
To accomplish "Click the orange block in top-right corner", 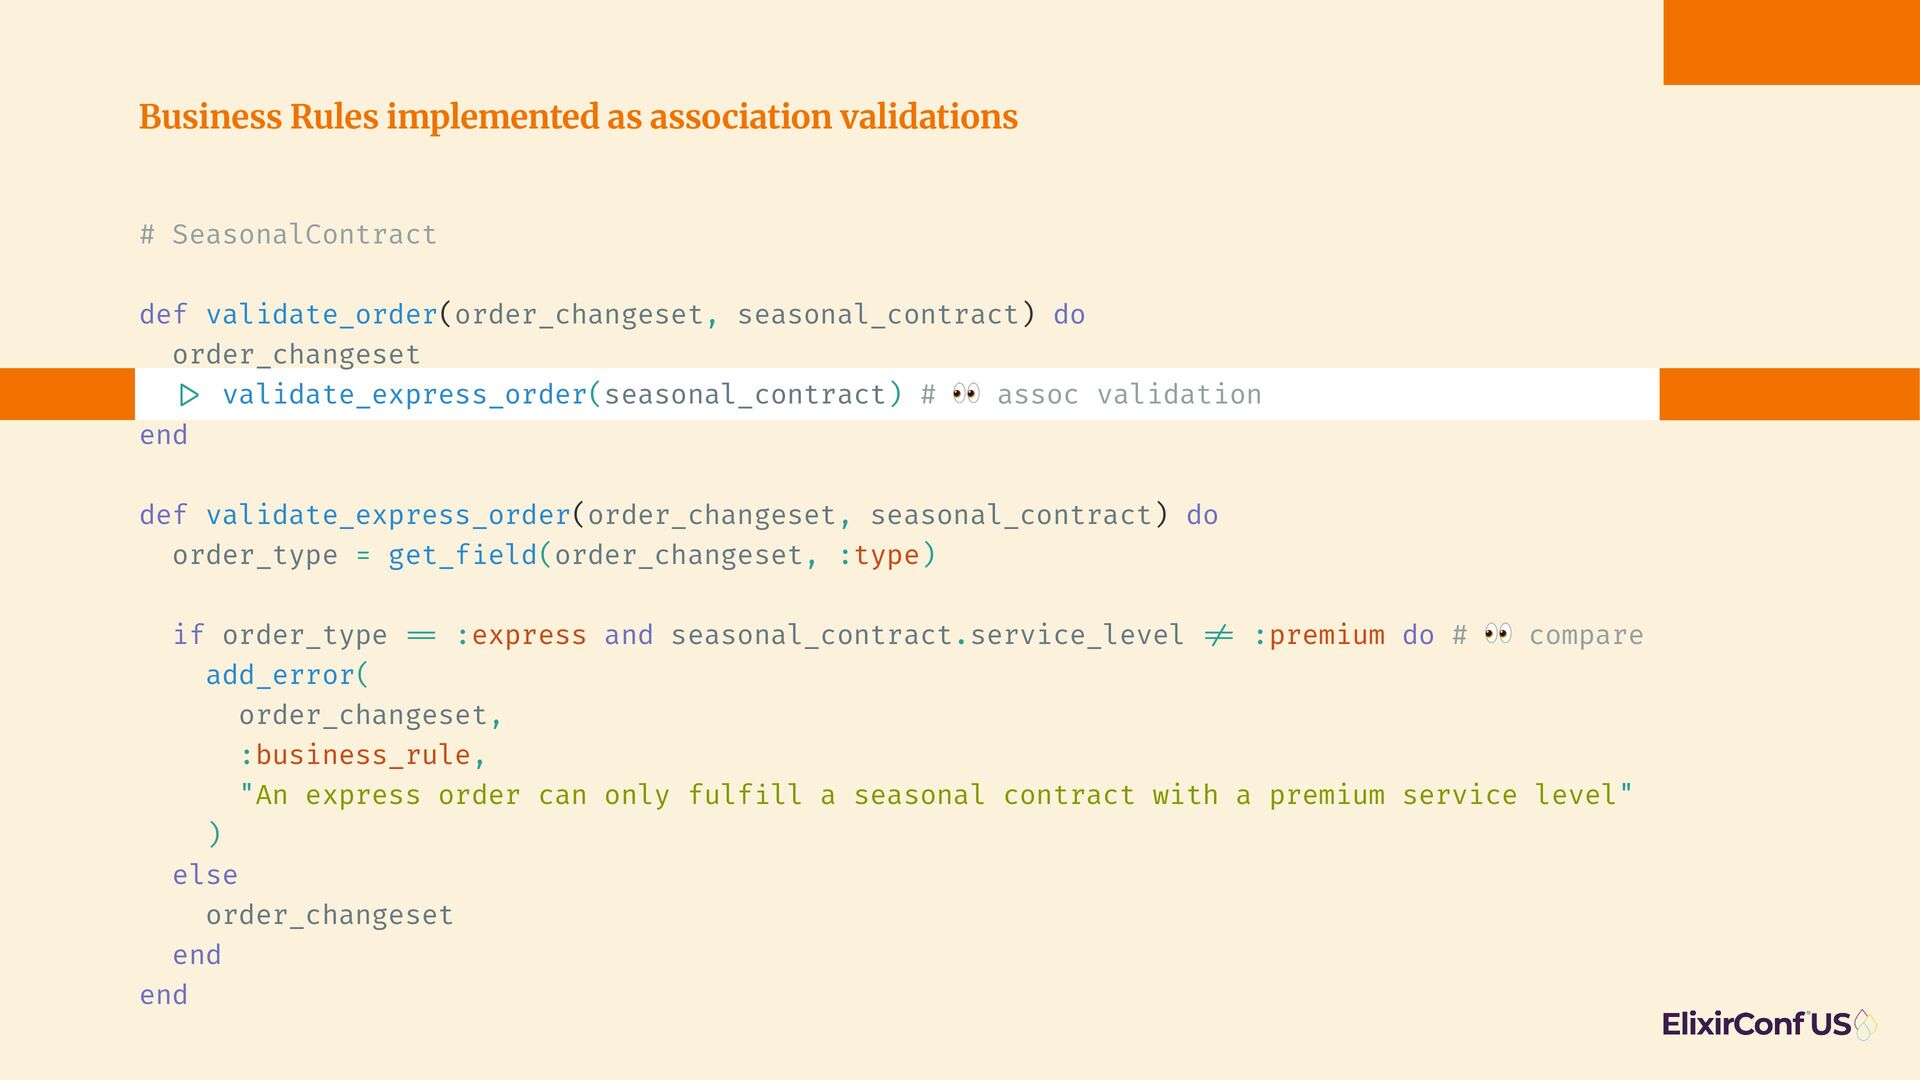I will 1791,42.
